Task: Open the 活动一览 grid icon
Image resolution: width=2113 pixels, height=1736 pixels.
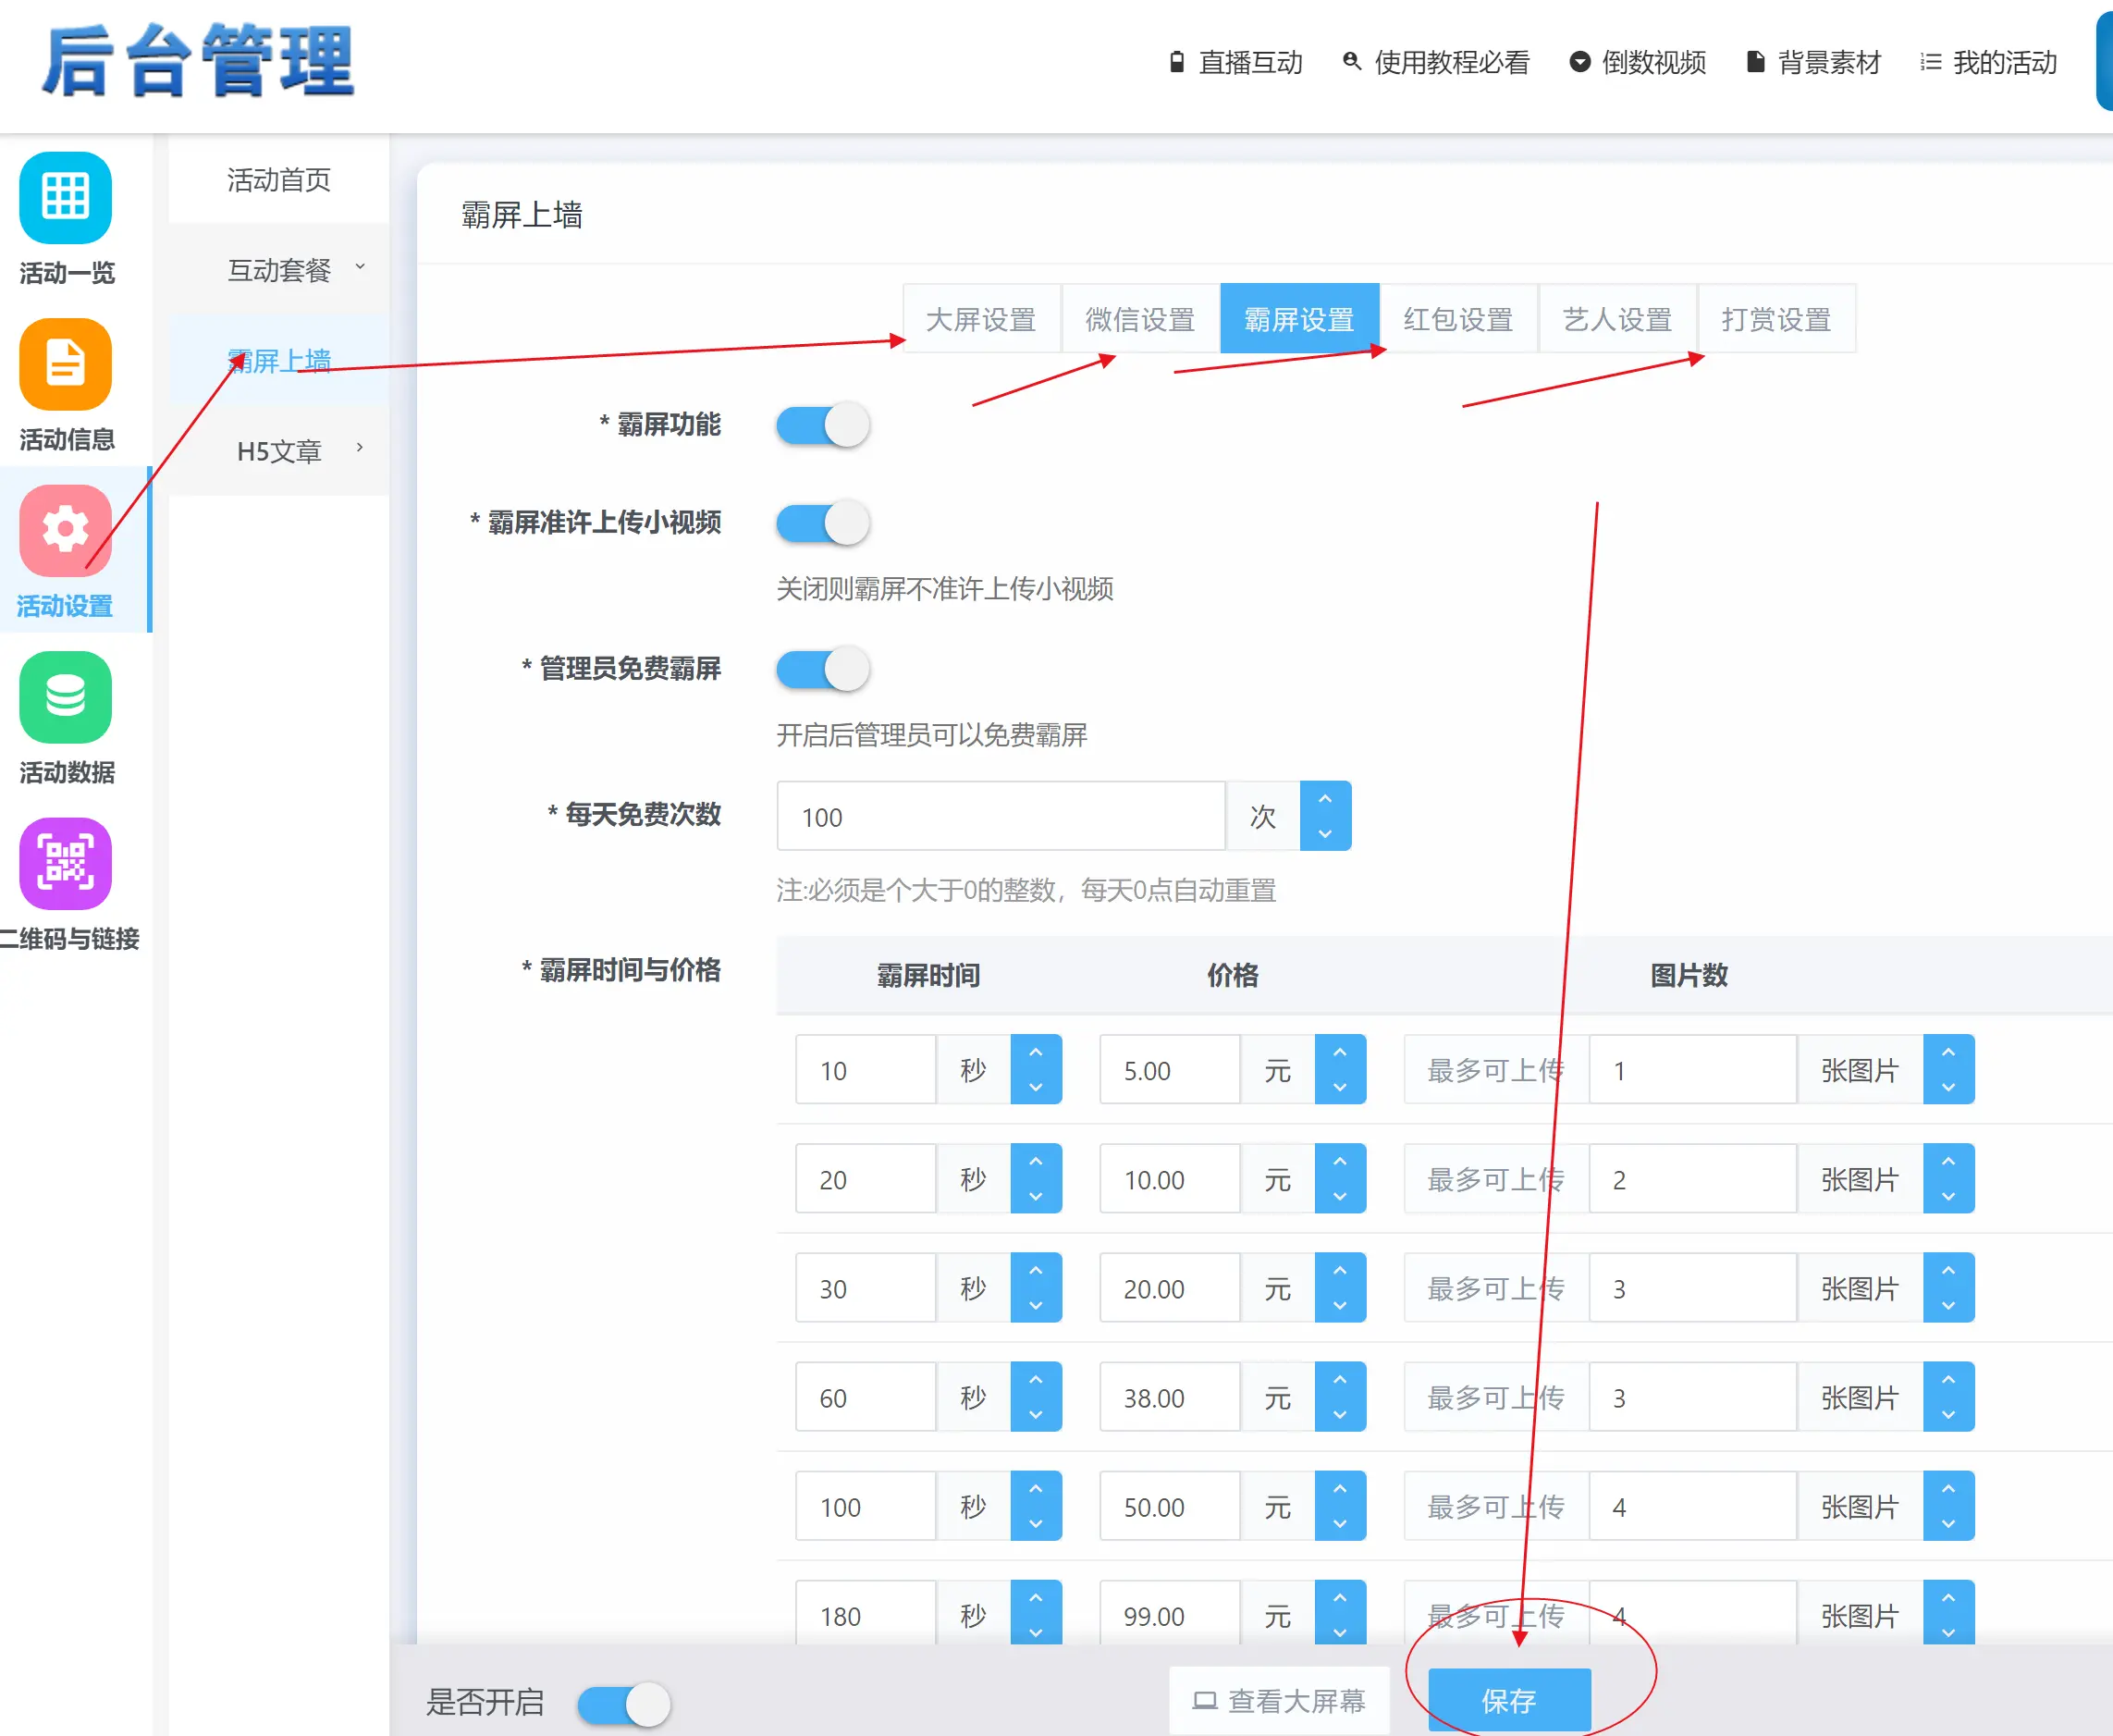Action: [65, 197]
